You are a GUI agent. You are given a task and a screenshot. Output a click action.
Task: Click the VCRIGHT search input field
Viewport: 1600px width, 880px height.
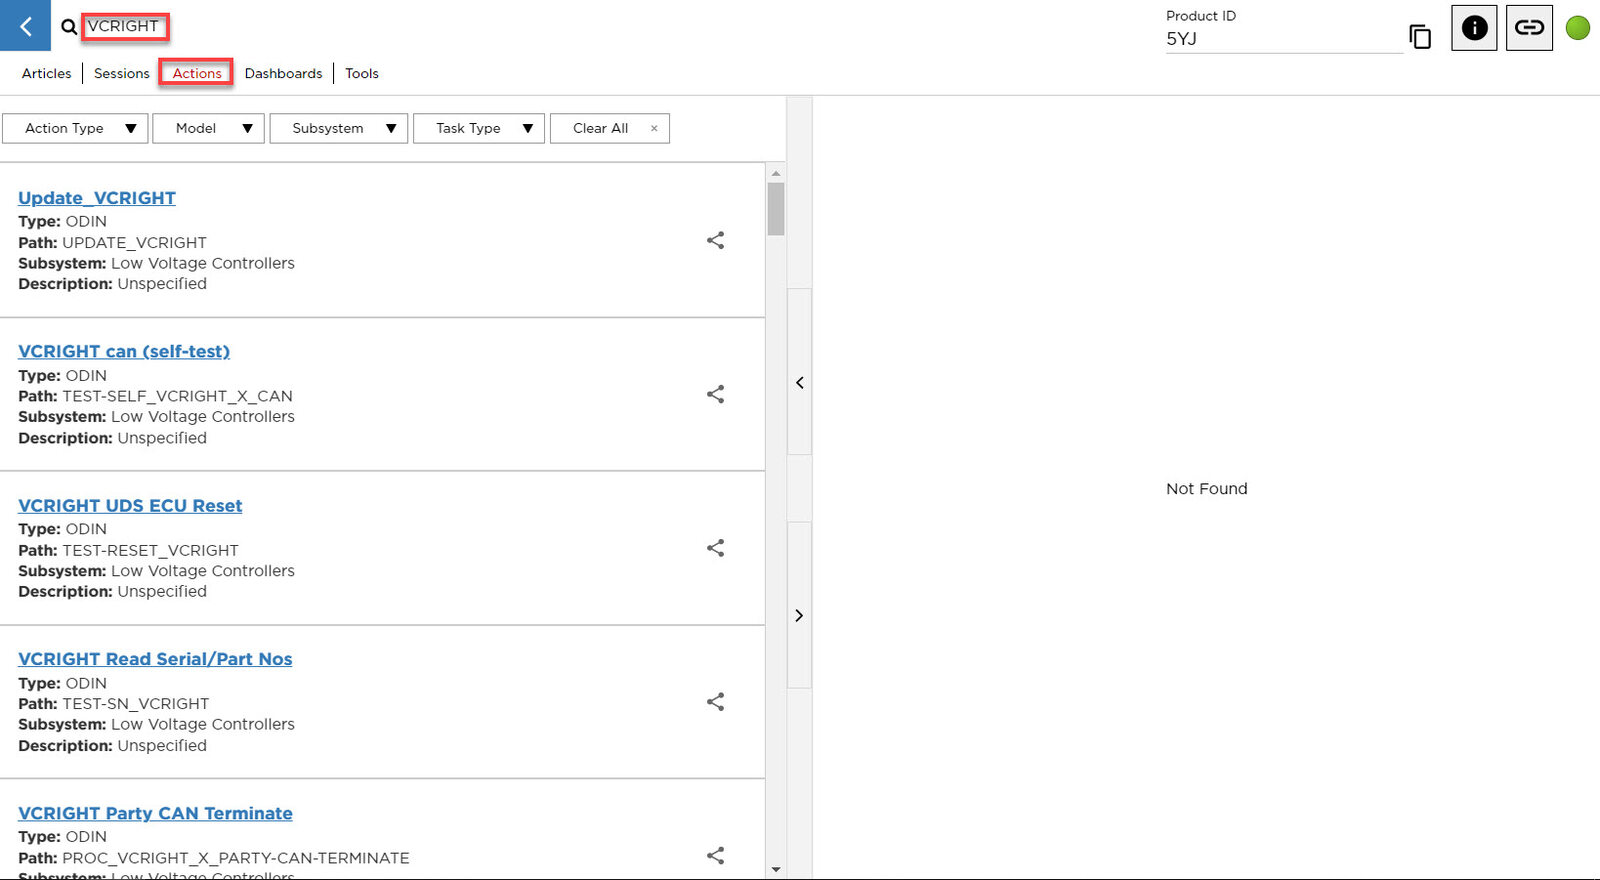pyautogui.click(x=124, y=26)
